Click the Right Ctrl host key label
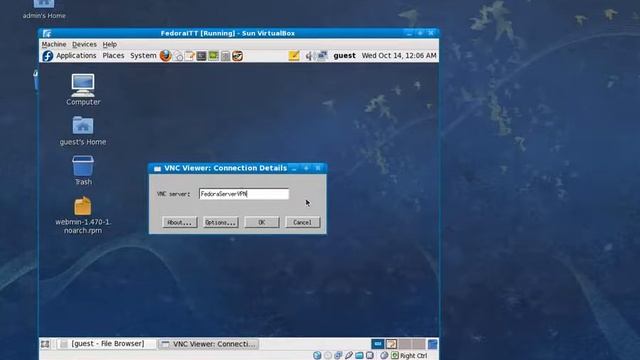This screenshot has width=640, height=360. coord(413,356)
